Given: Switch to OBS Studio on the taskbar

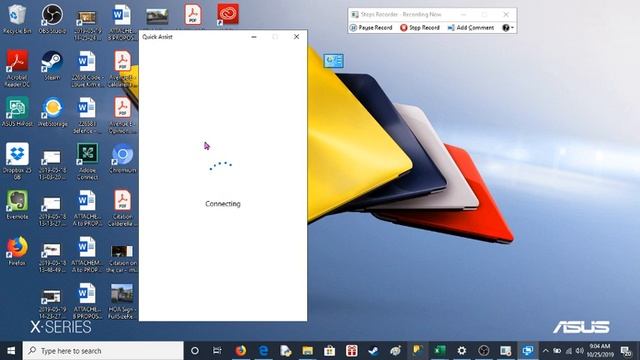Looking at the screenshot, I should [x=484, y=351].
